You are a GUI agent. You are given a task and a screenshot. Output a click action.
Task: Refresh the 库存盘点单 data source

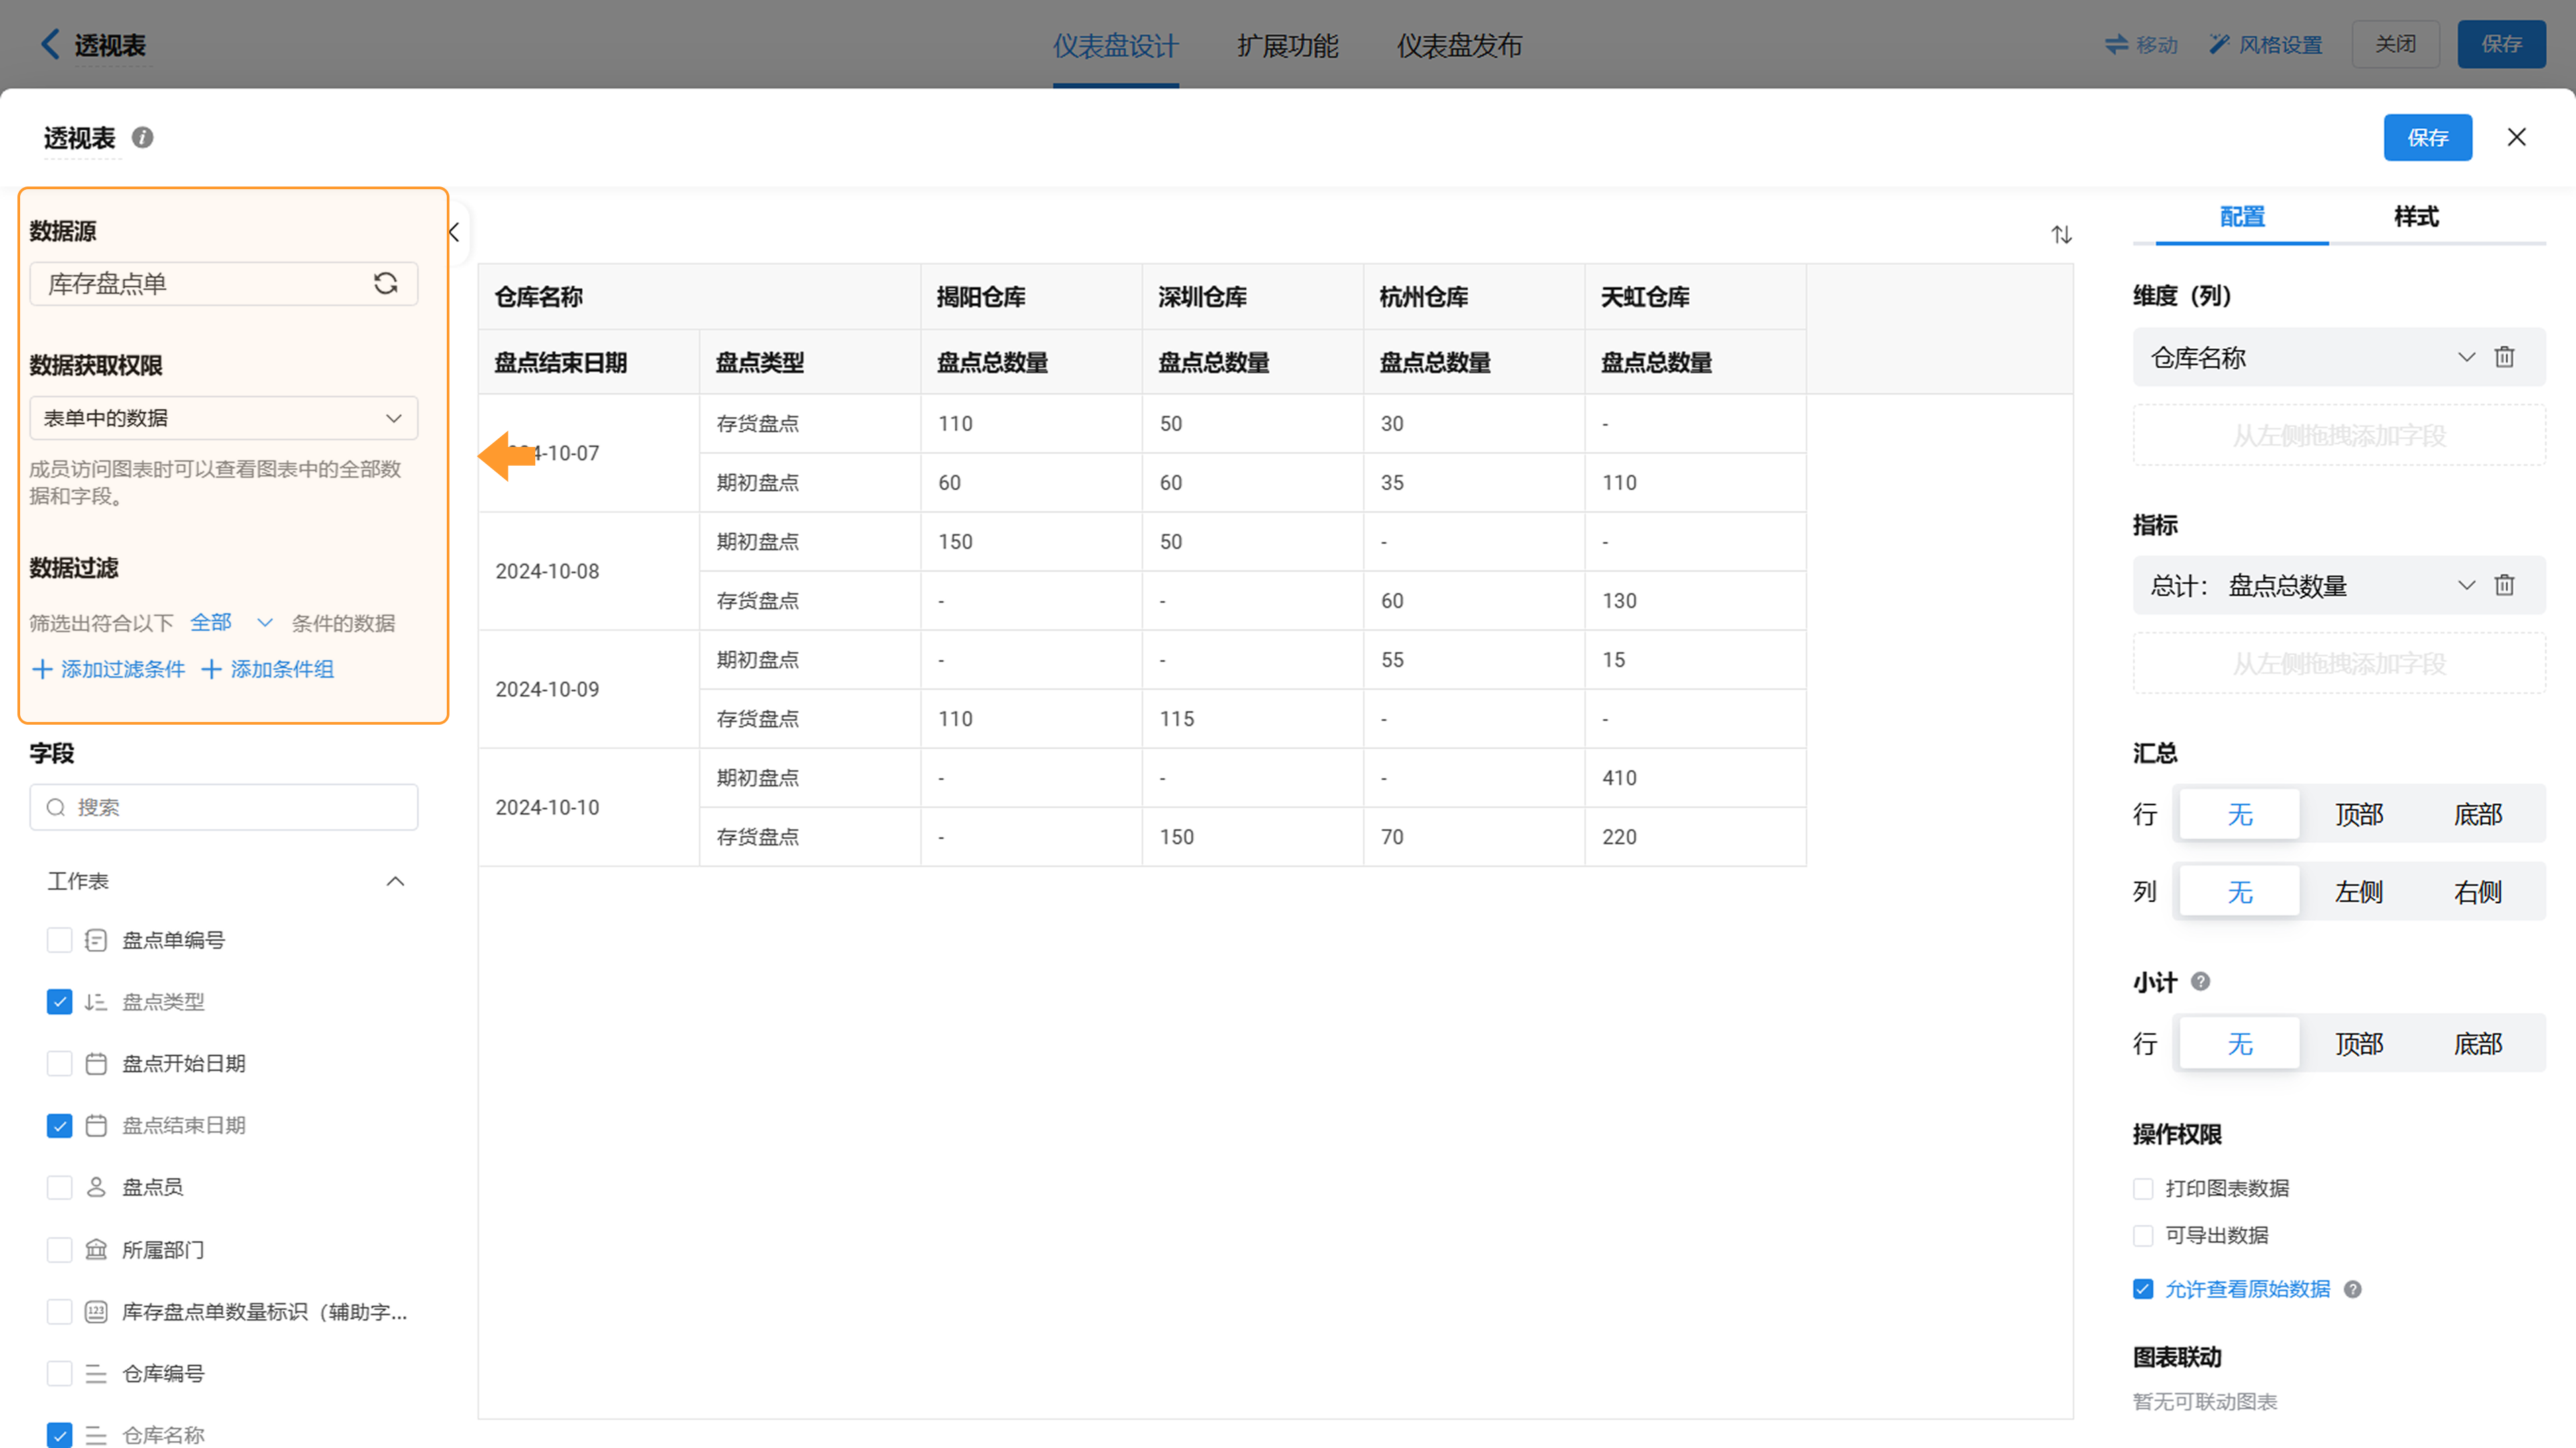(385, 283)
